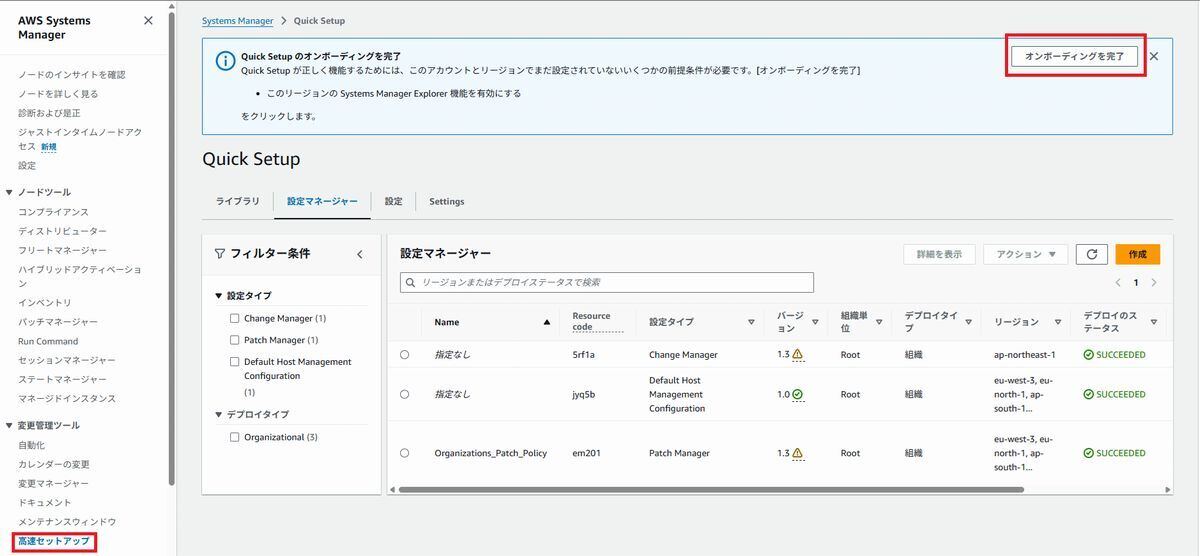Click the green version check in the jyq5b row

(x=797, y=394)
